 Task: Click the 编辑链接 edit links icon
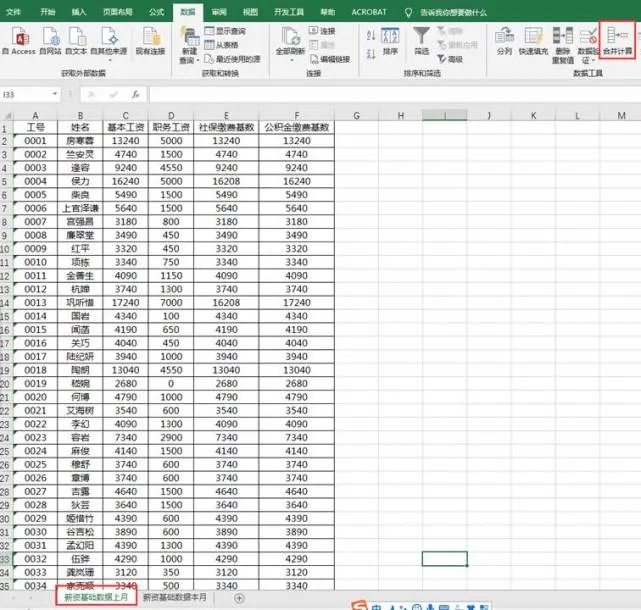330,59
